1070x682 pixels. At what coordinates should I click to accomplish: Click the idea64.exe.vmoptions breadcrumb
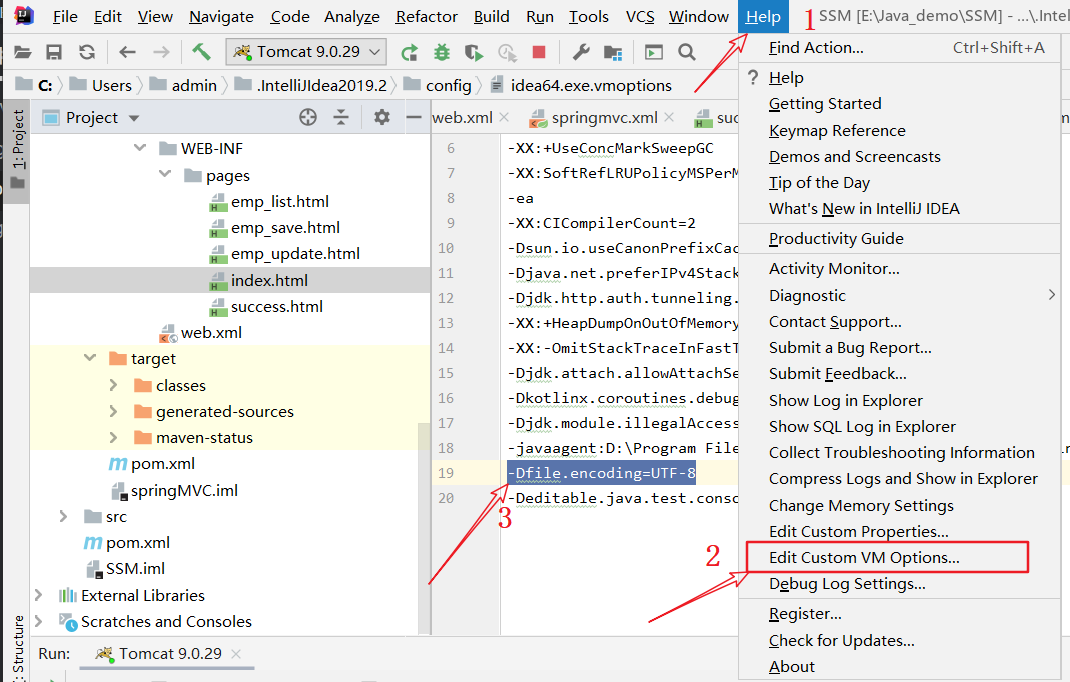point(581,85)
